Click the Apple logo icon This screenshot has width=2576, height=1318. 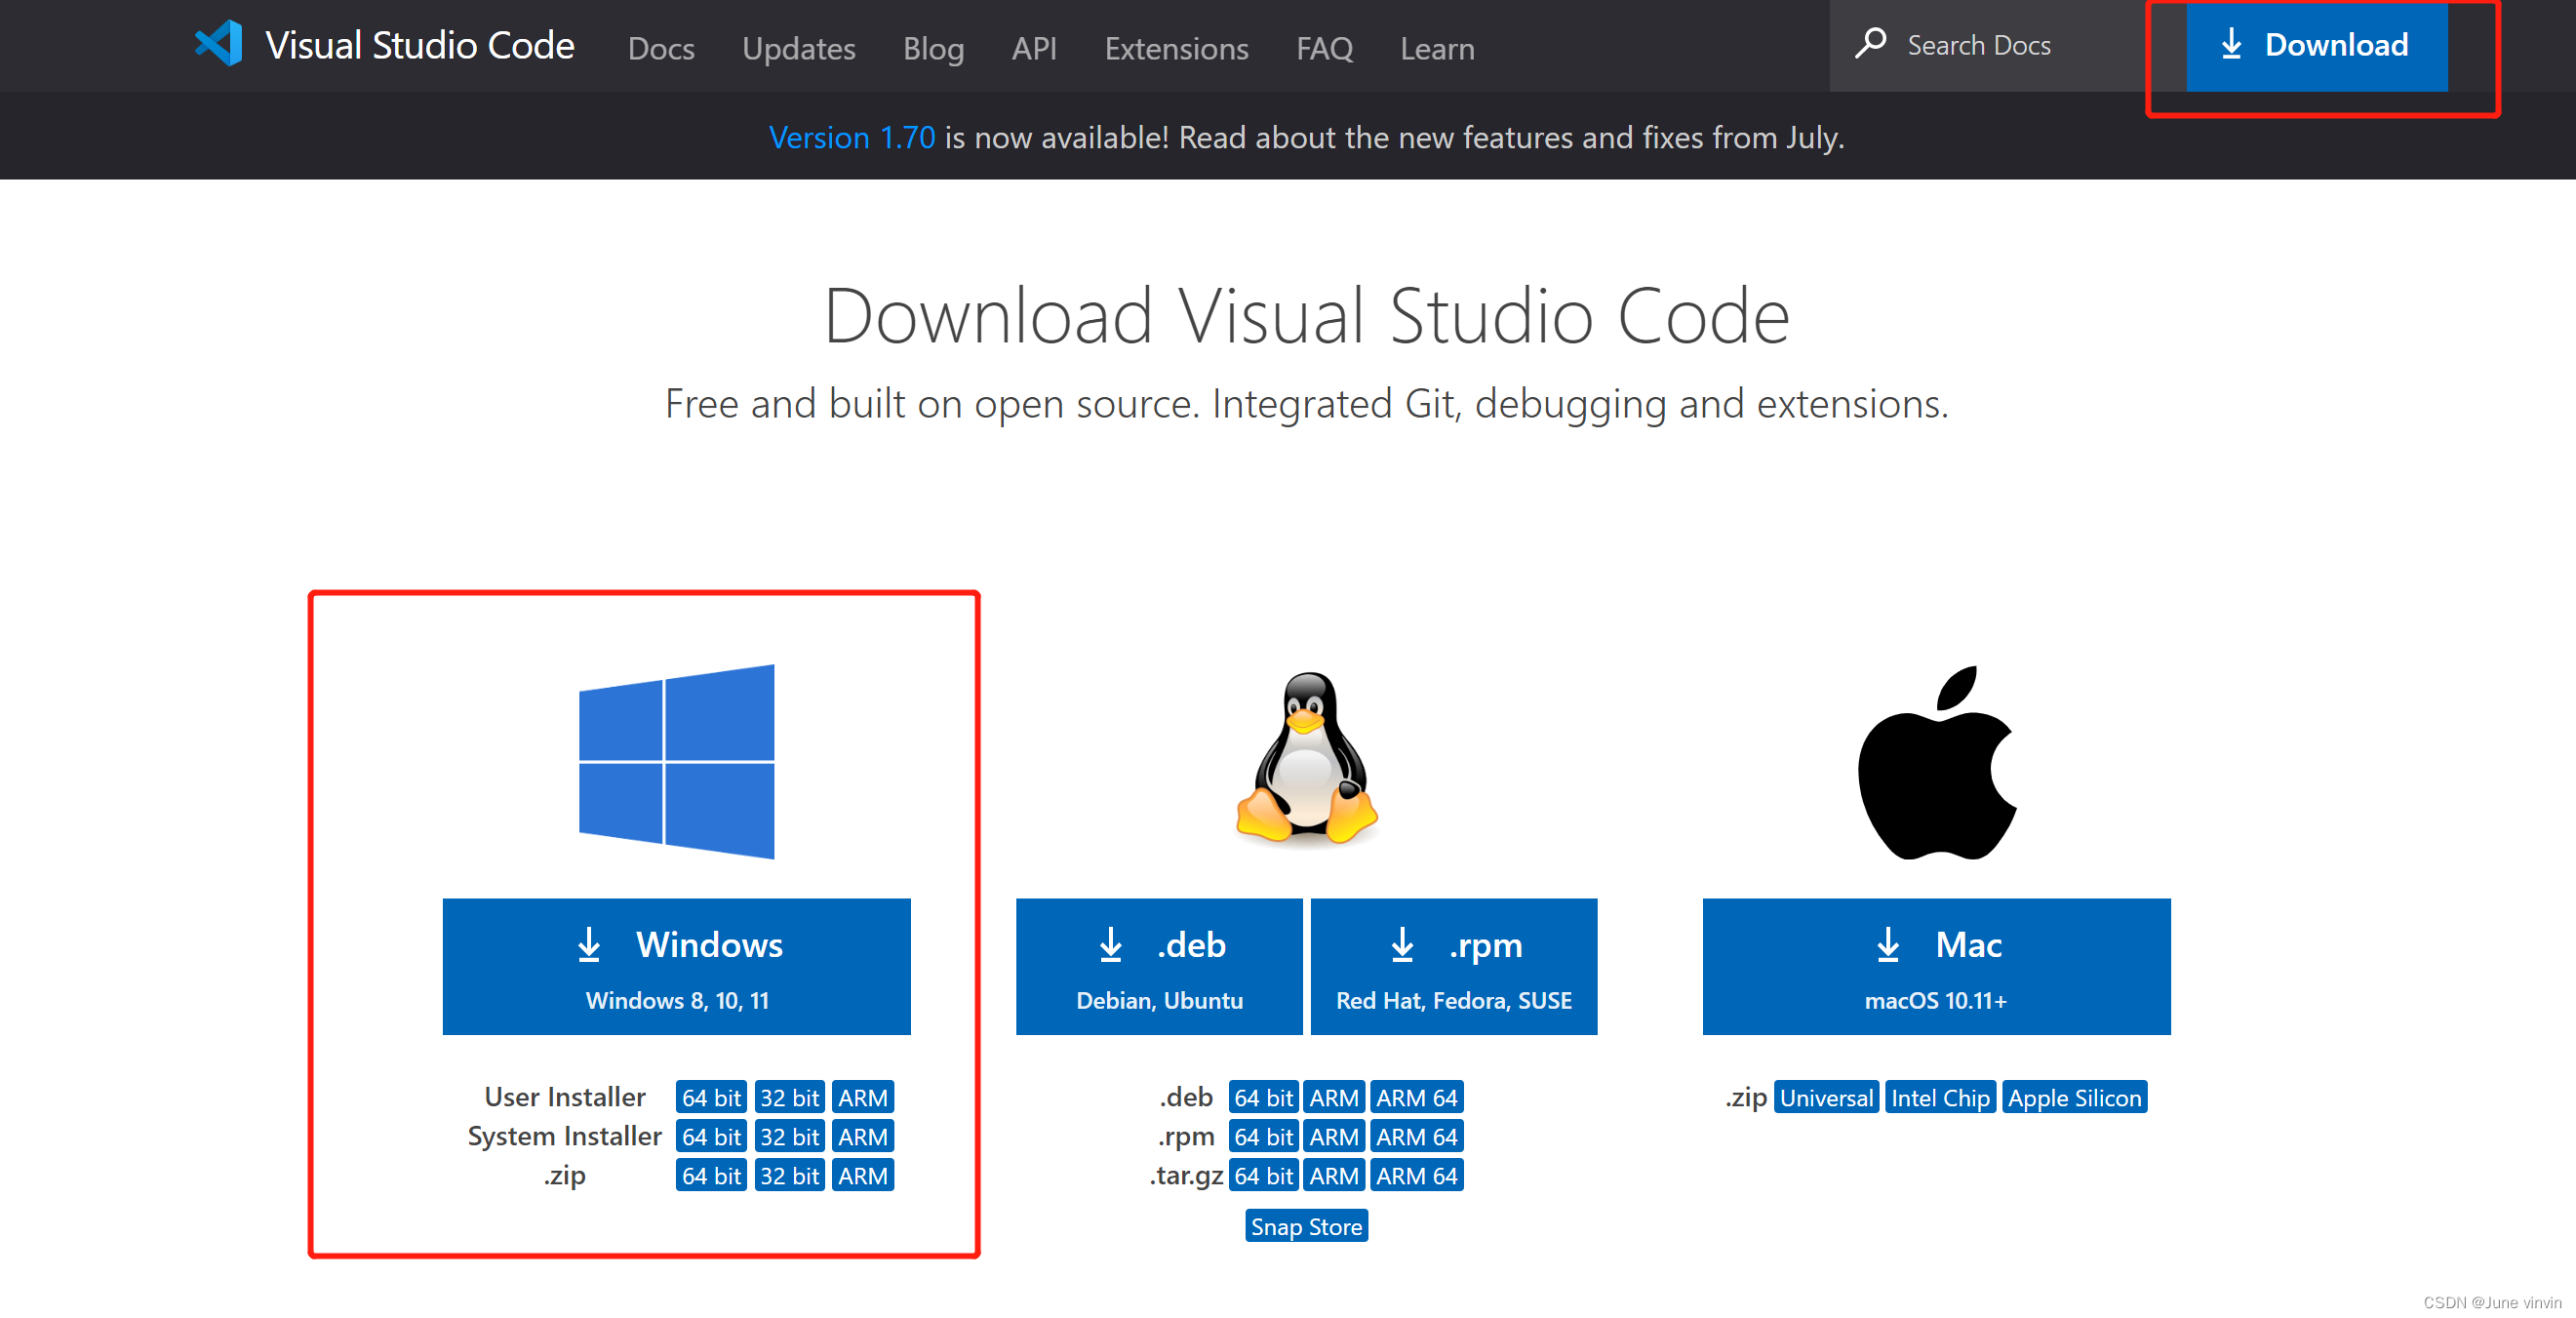coord(1937,762)
